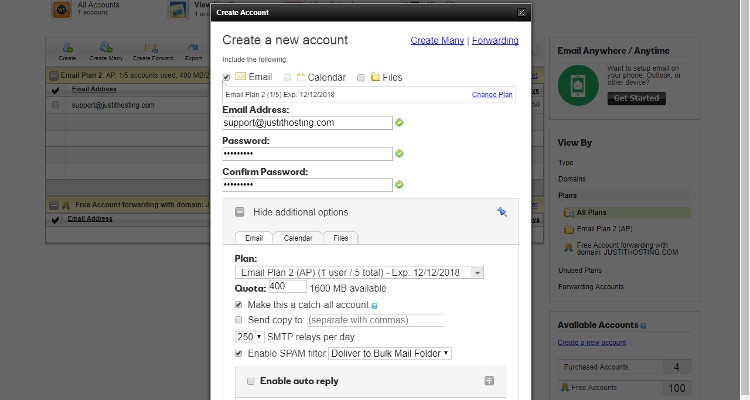Expand the Enable auto reply panel

coord(489,381)
